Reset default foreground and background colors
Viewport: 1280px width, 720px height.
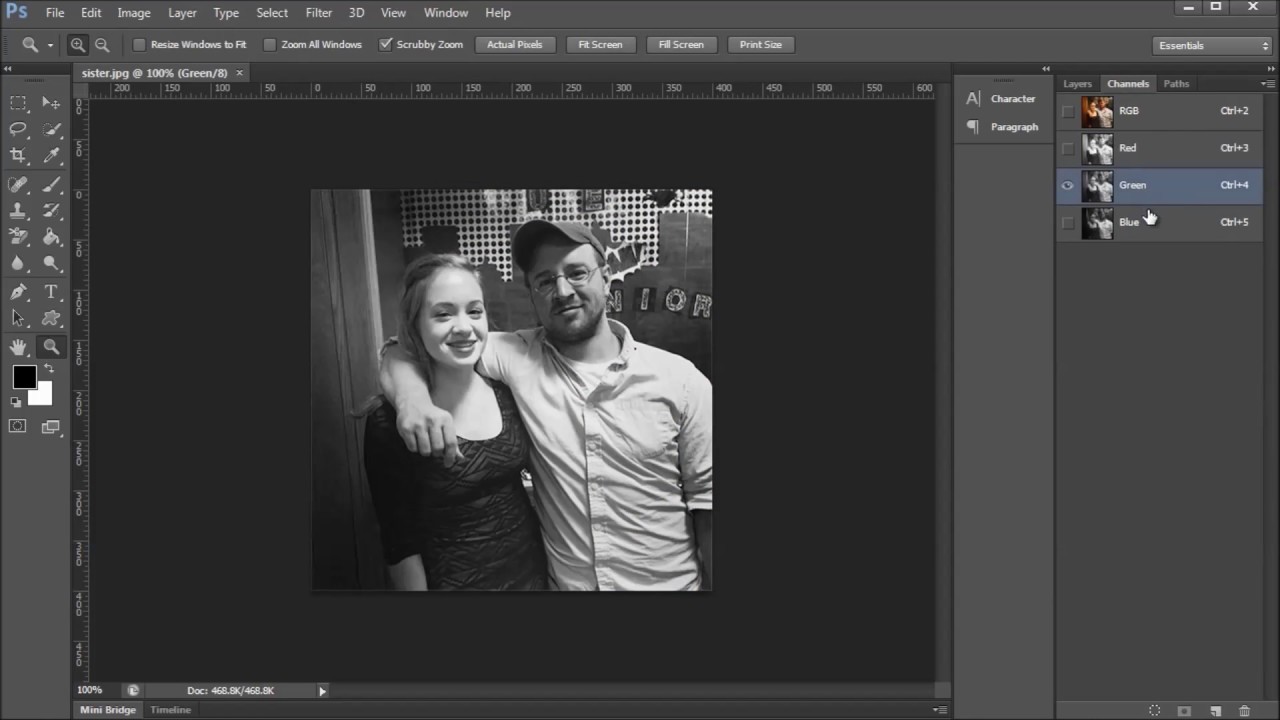click(15, 402)
